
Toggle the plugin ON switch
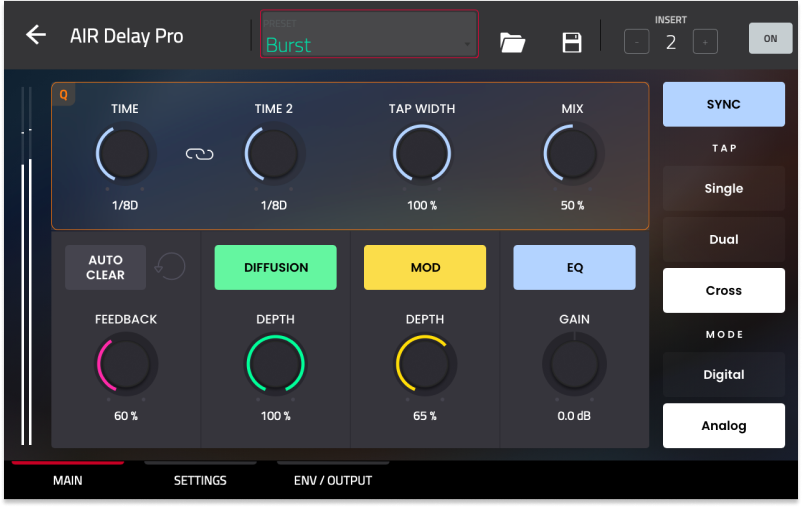pos(770,38)
